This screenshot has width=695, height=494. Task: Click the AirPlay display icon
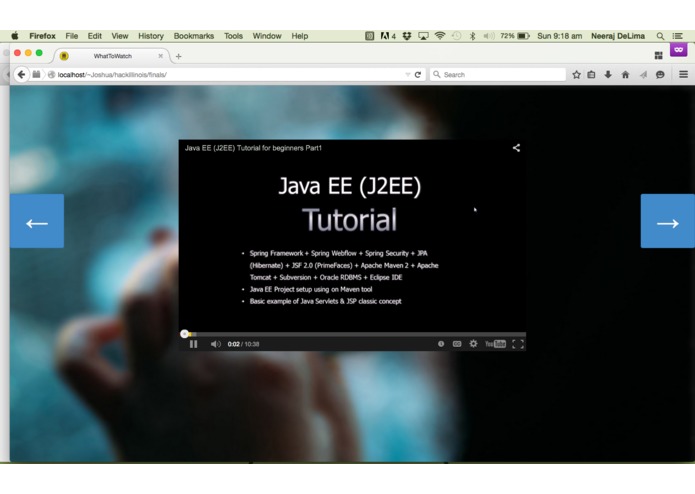click(x=423, y=36)
